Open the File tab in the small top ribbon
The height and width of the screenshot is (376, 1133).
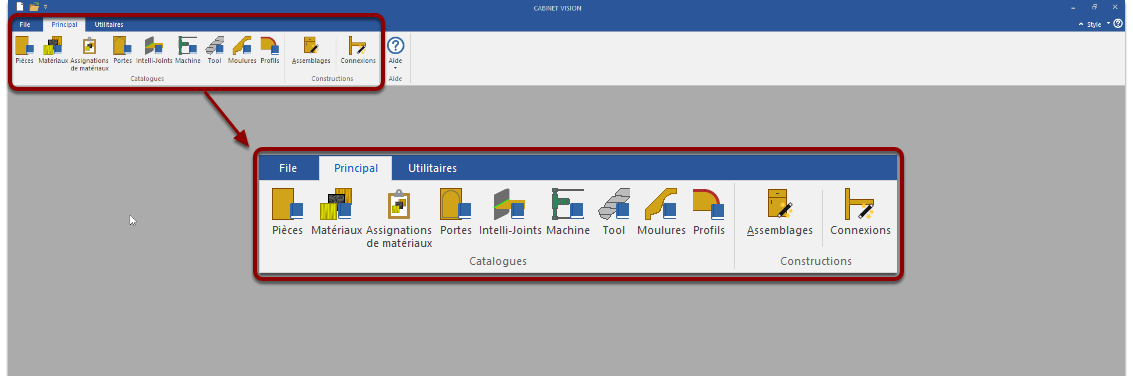click(25, 25)
